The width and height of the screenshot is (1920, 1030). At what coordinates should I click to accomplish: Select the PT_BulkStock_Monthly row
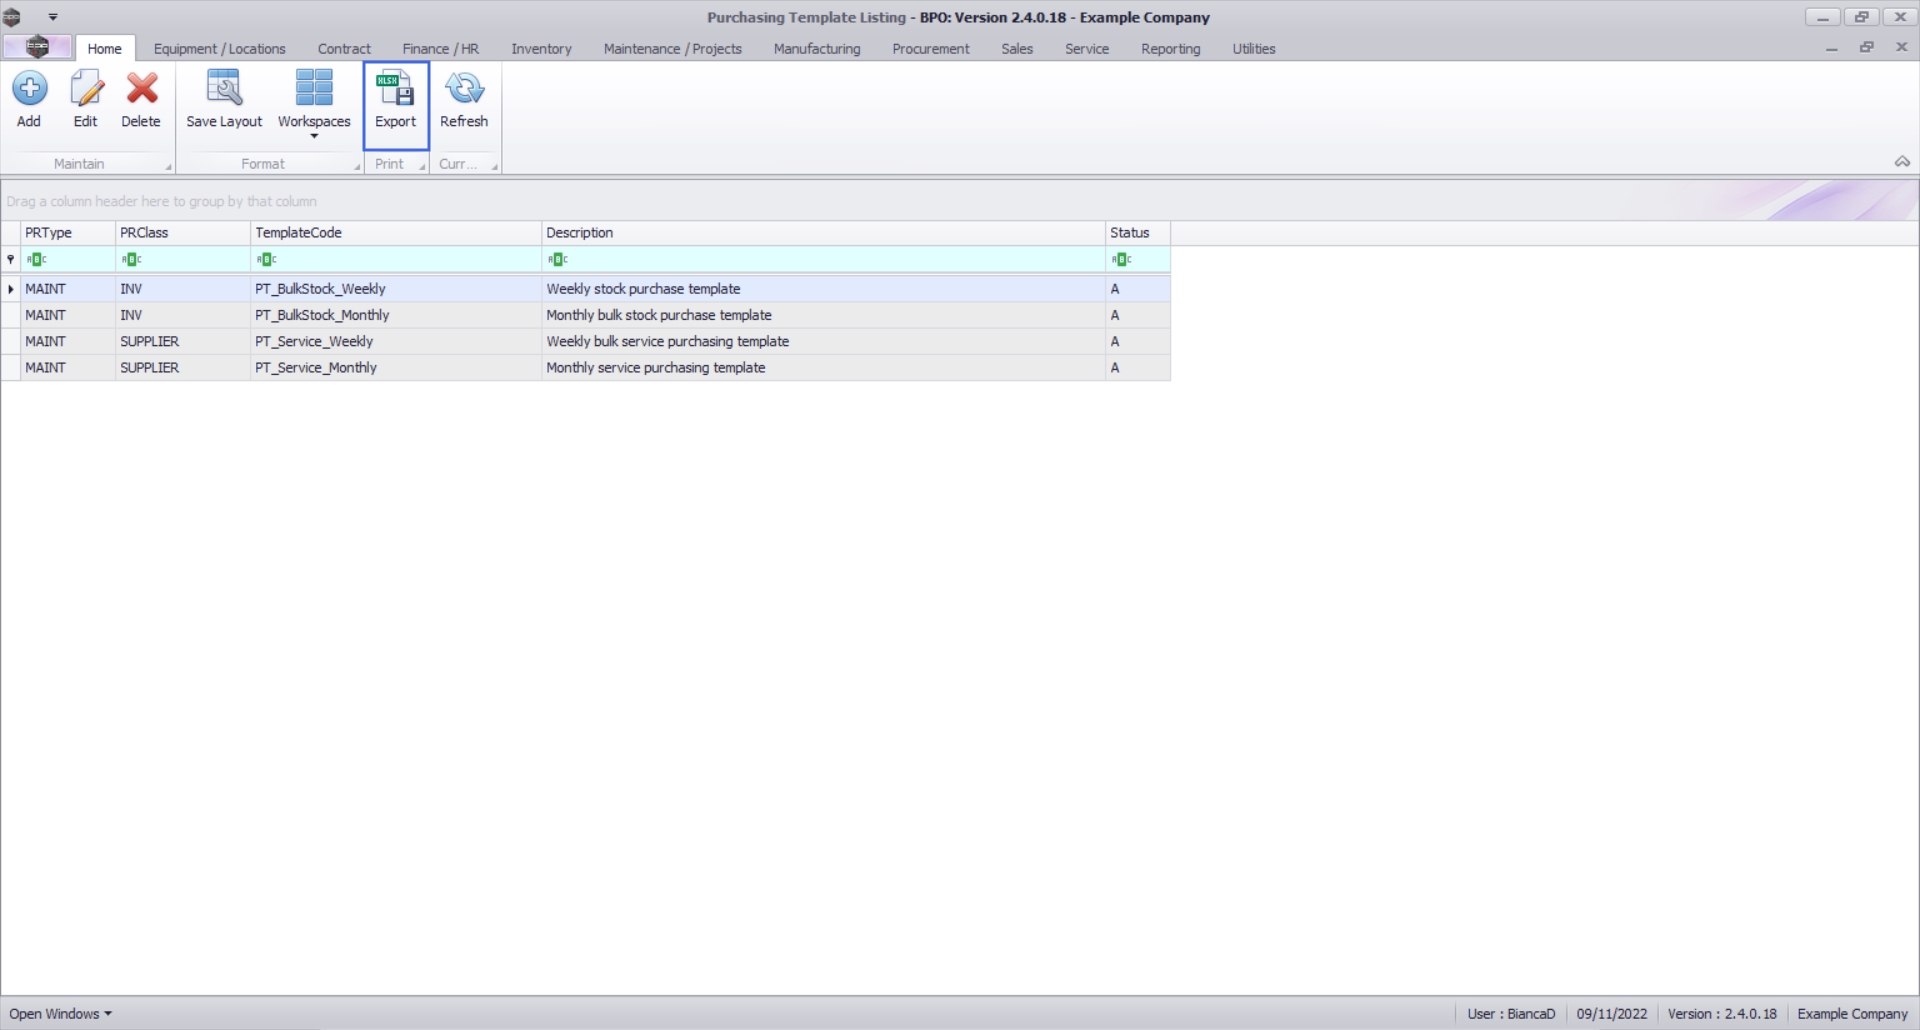(586, 315)
